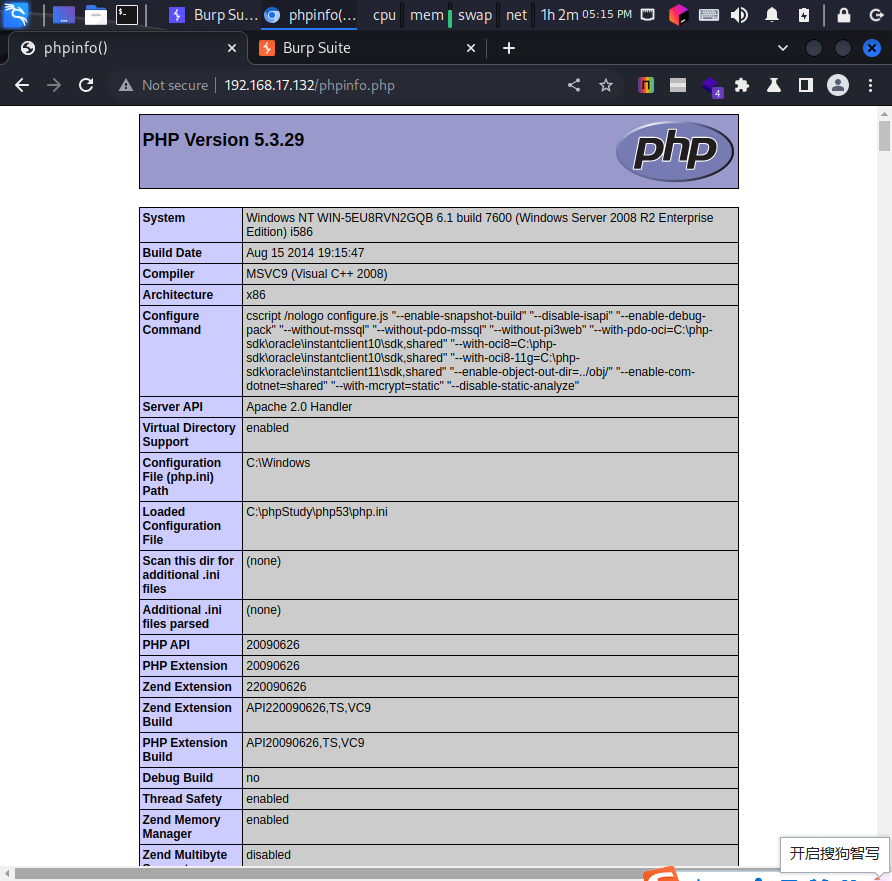This screenshot has width=892, height=881.
Task: Click the MSVC9 (Visual C++ 2008) value
Action: click(317, 274)
